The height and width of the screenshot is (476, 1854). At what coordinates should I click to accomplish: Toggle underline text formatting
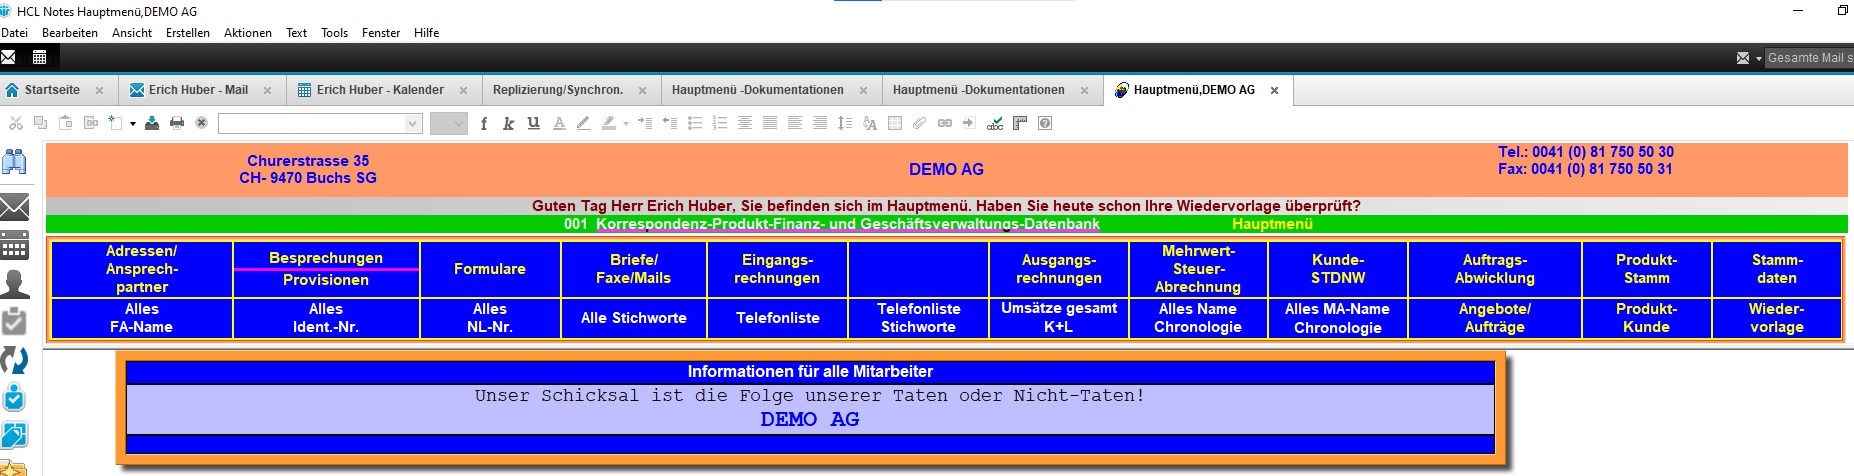tap(533, 123)
